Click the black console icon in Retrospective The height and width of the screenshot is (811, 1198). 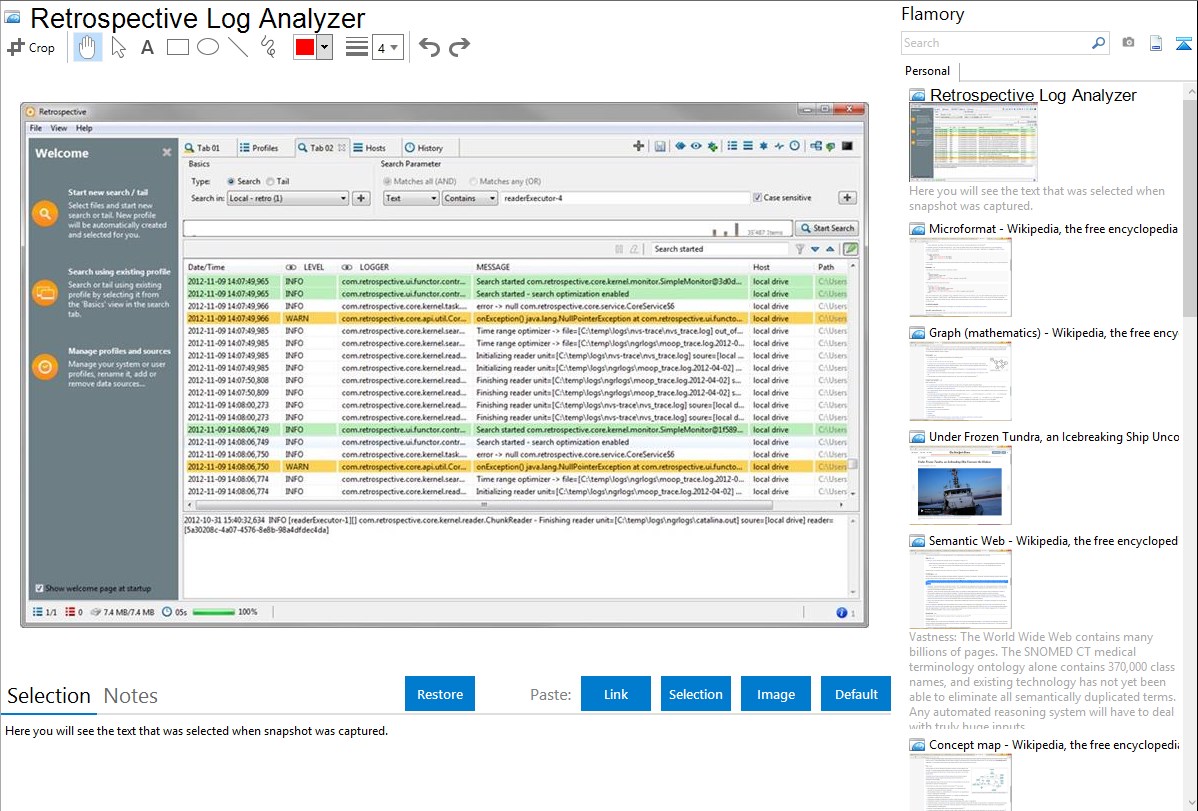tap(847, 146)
